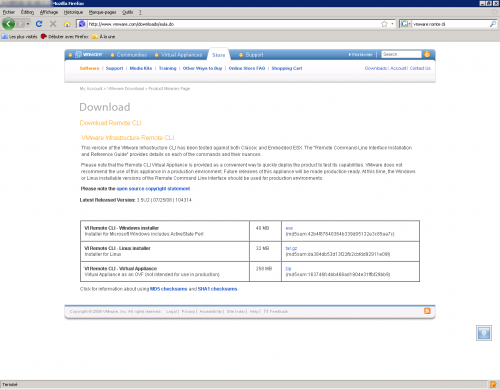Click the VMware search go button

427,54
